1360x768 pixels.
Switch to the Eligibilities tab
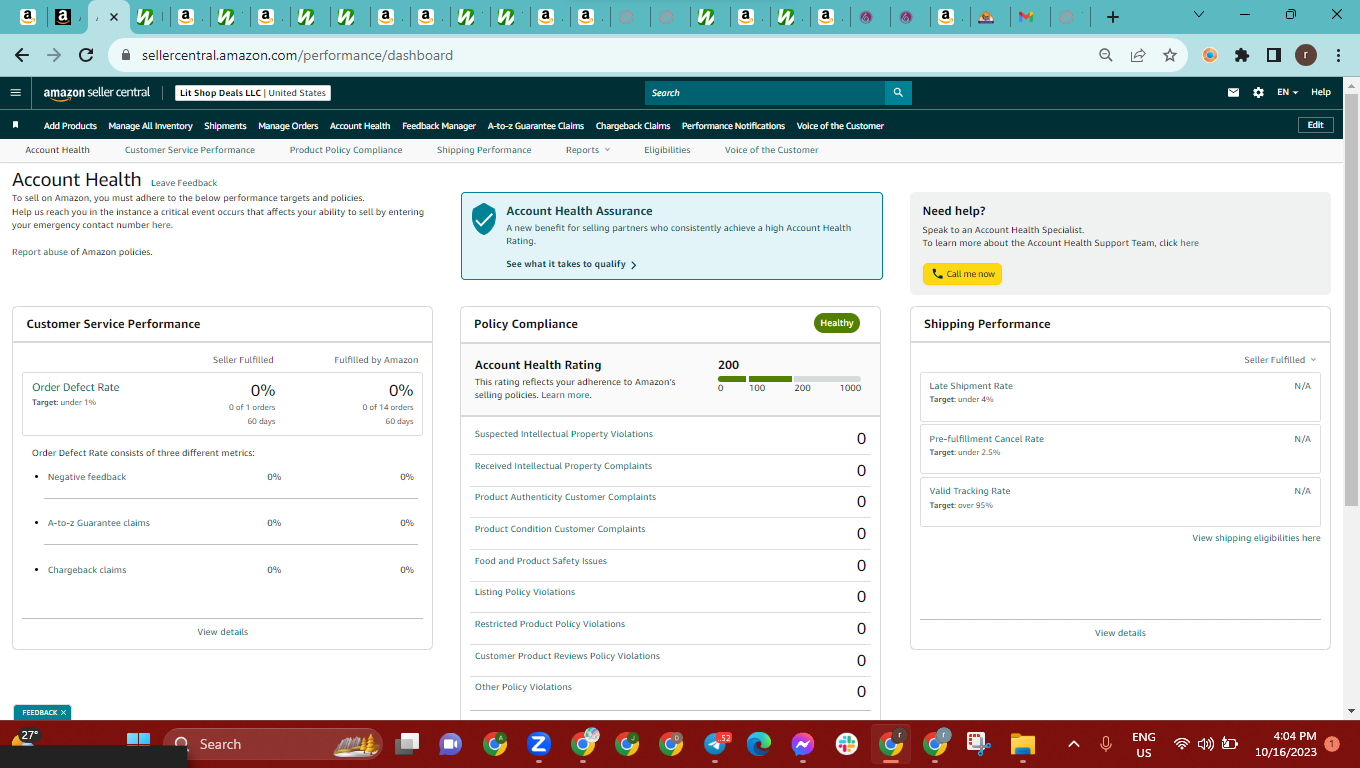tap(667, 150)
